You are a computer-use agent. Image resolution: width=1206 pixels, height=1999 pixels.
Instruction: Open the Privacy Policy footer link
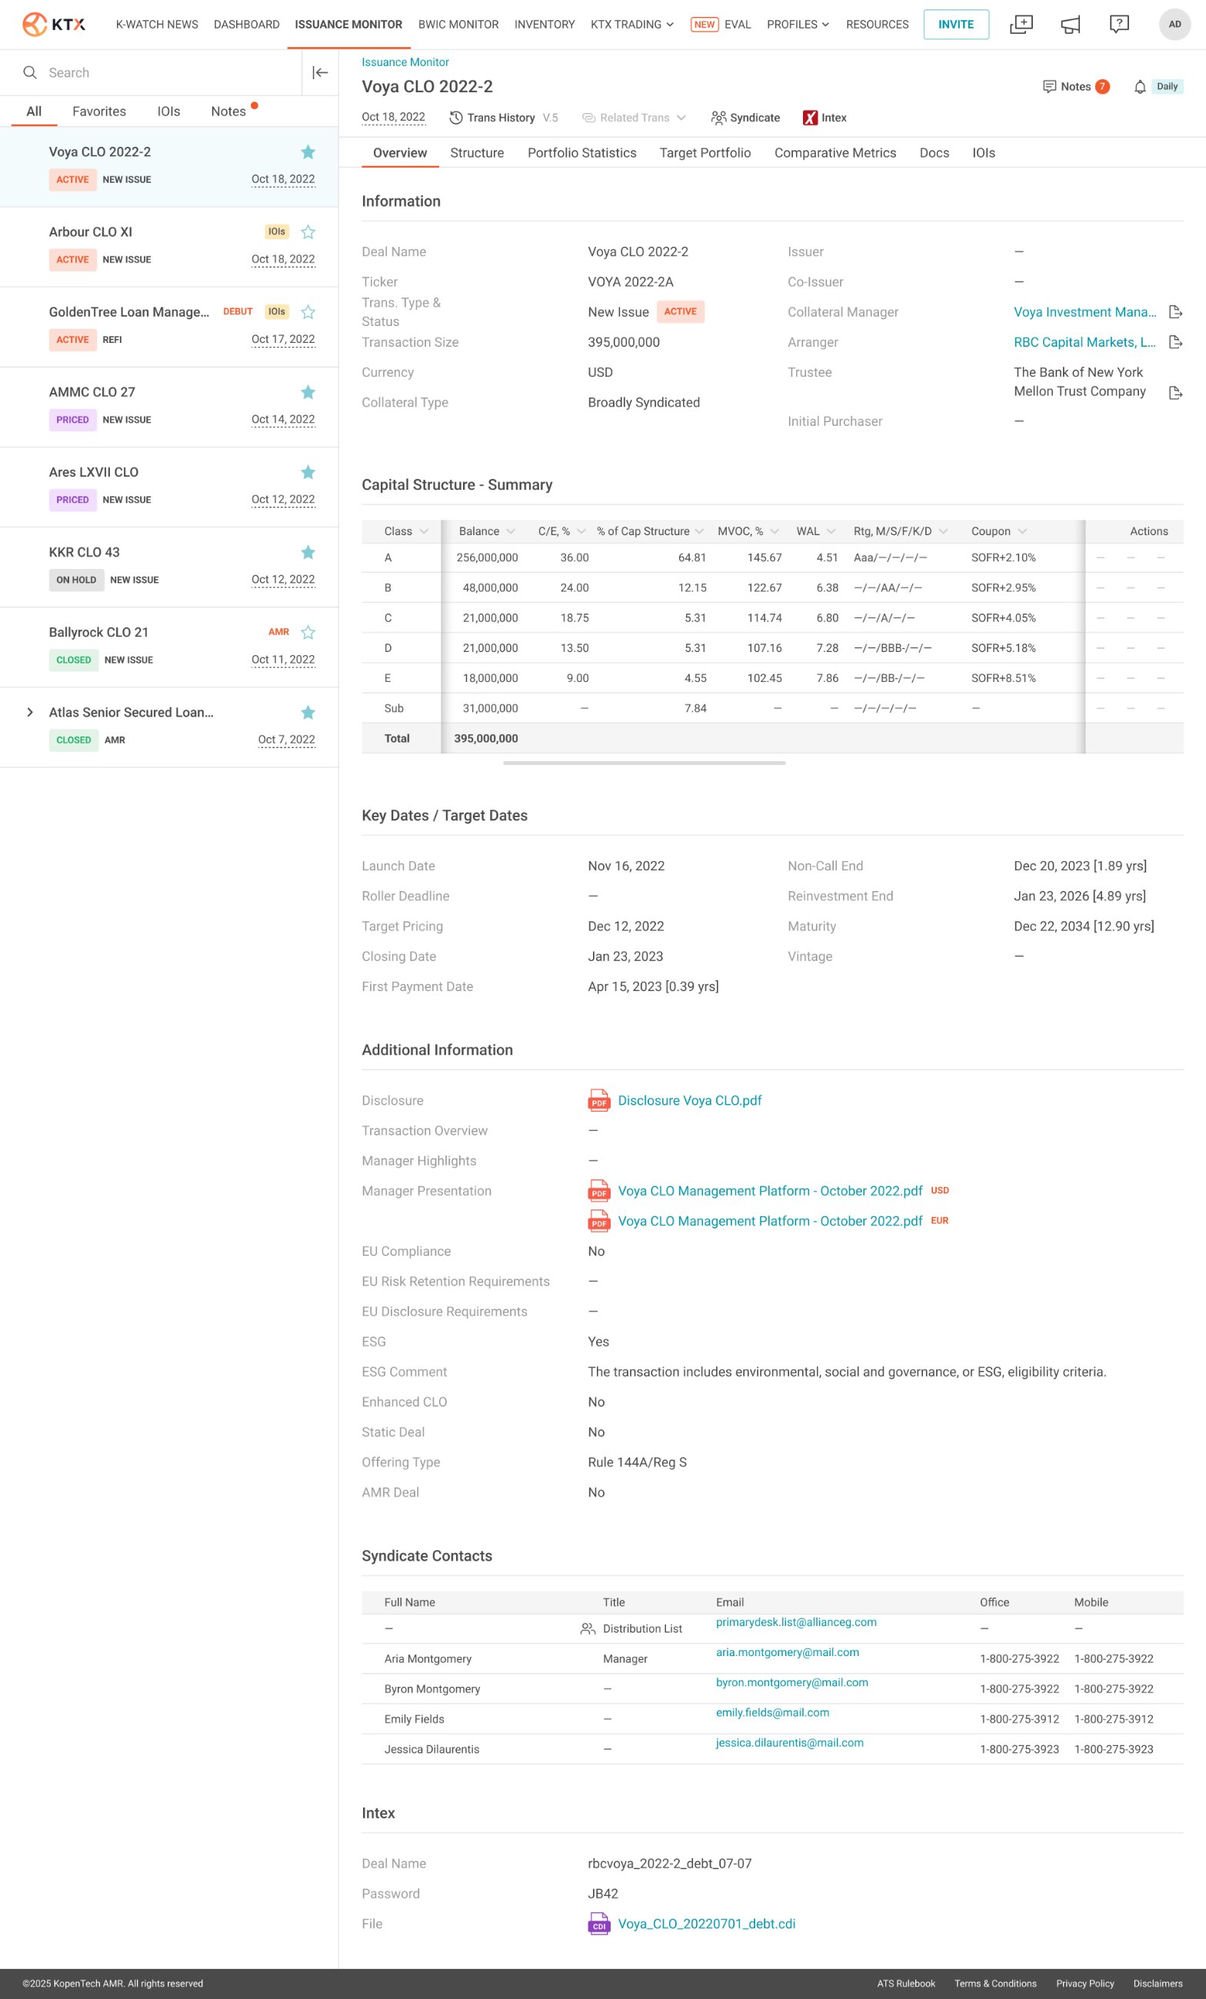[x=1085, y=1984]
